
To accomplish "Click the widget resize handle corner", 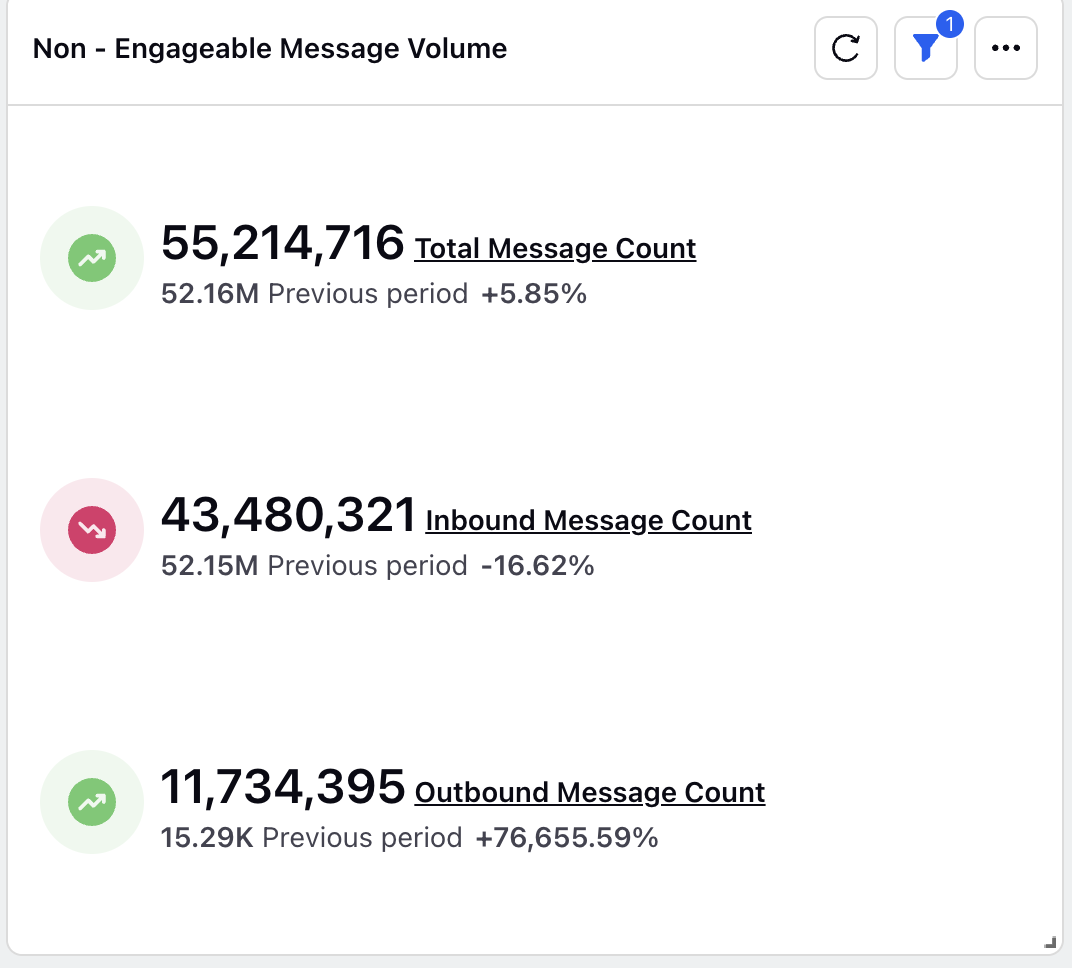I will tap(1049, 941).
